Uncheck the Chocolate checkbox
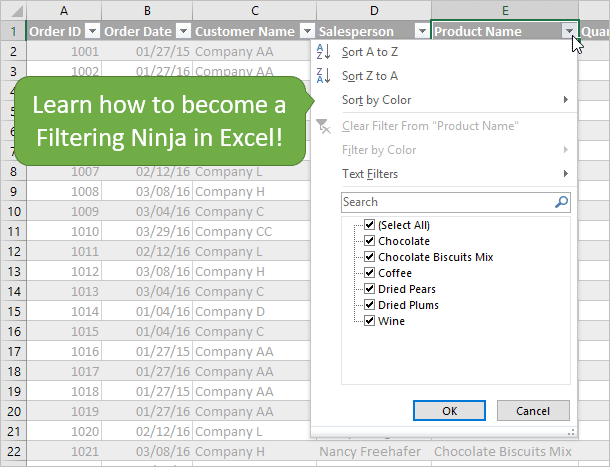 [370, 241]
